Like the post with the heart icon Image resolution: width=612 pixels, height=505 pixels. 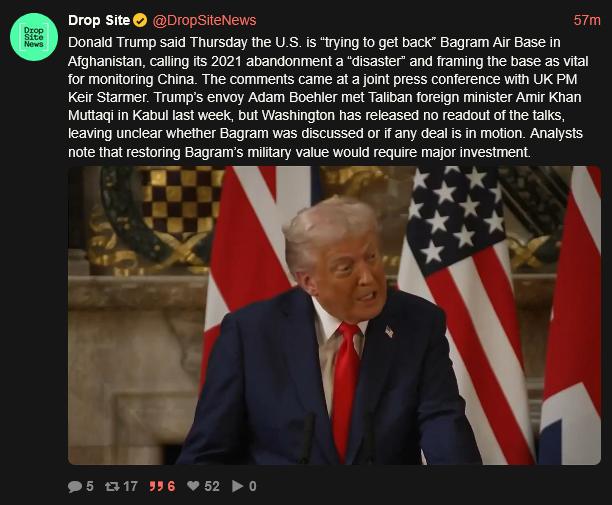[x=193, y=486]
